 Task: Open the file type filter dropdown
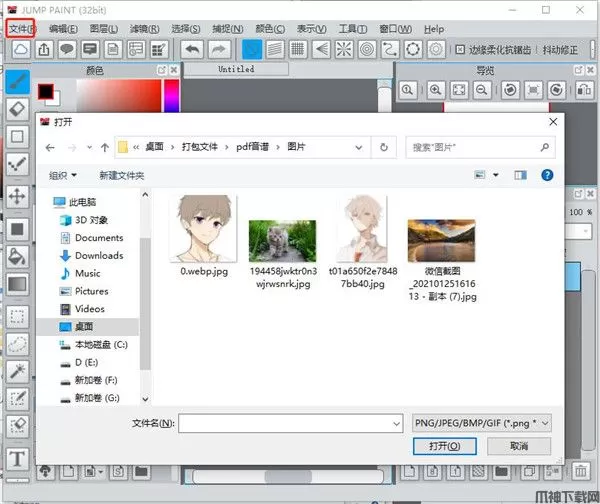[482, 423]
